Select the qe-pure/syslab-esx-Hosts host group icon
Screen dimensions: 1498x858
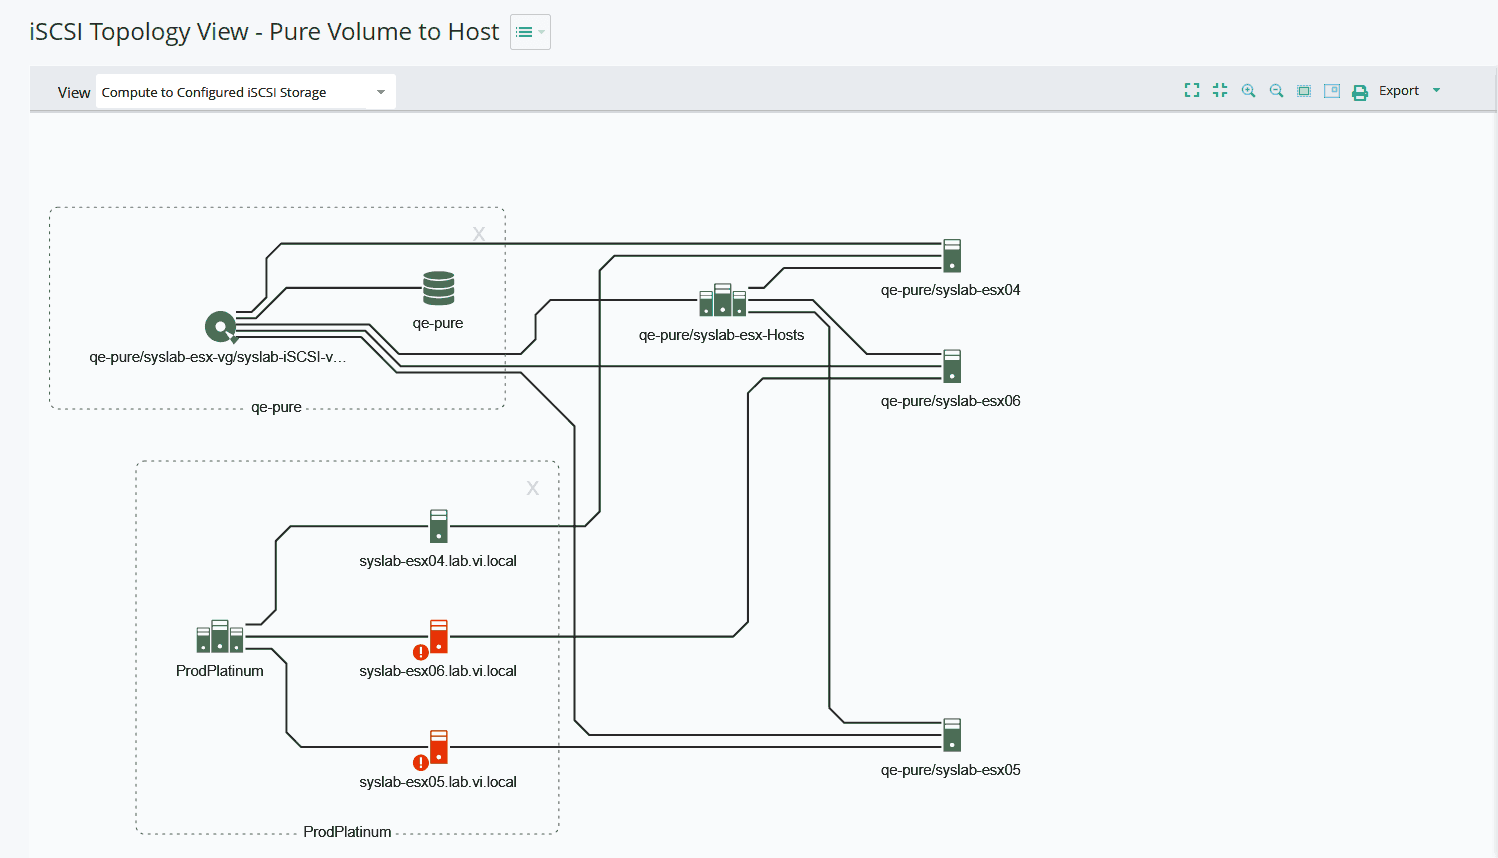coord(722,300)
